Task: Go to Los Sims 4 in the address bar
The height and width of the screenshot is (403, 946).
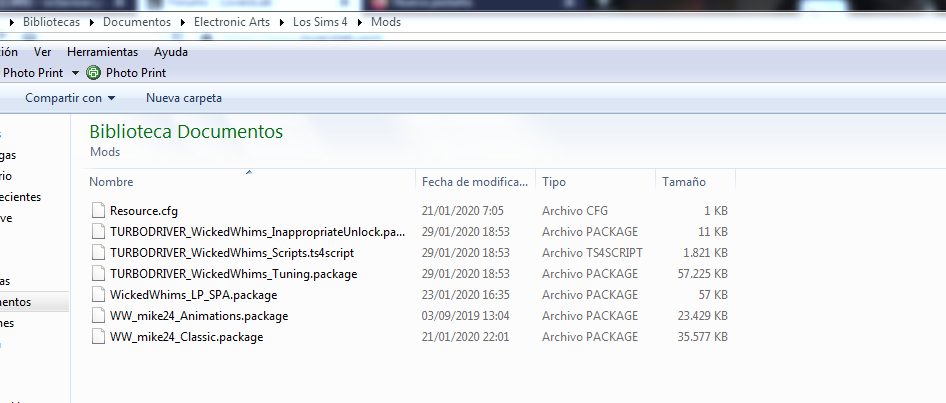Action: click(320, 22)
